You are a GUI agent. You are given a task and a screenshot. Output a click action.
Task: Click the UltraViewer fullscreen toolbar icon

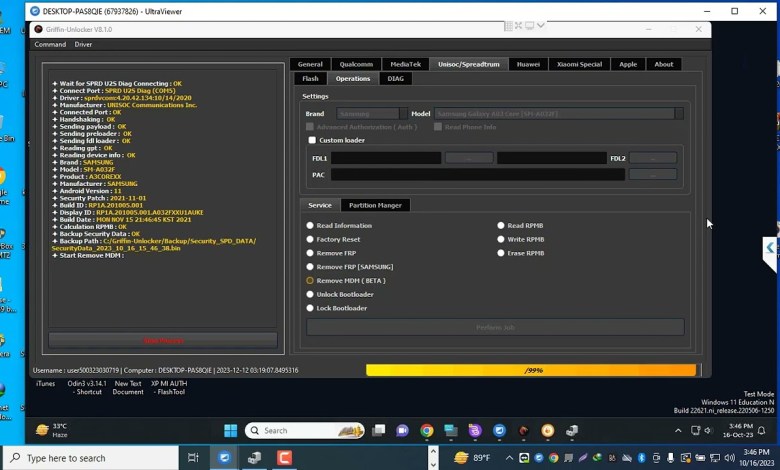[518, 25]
